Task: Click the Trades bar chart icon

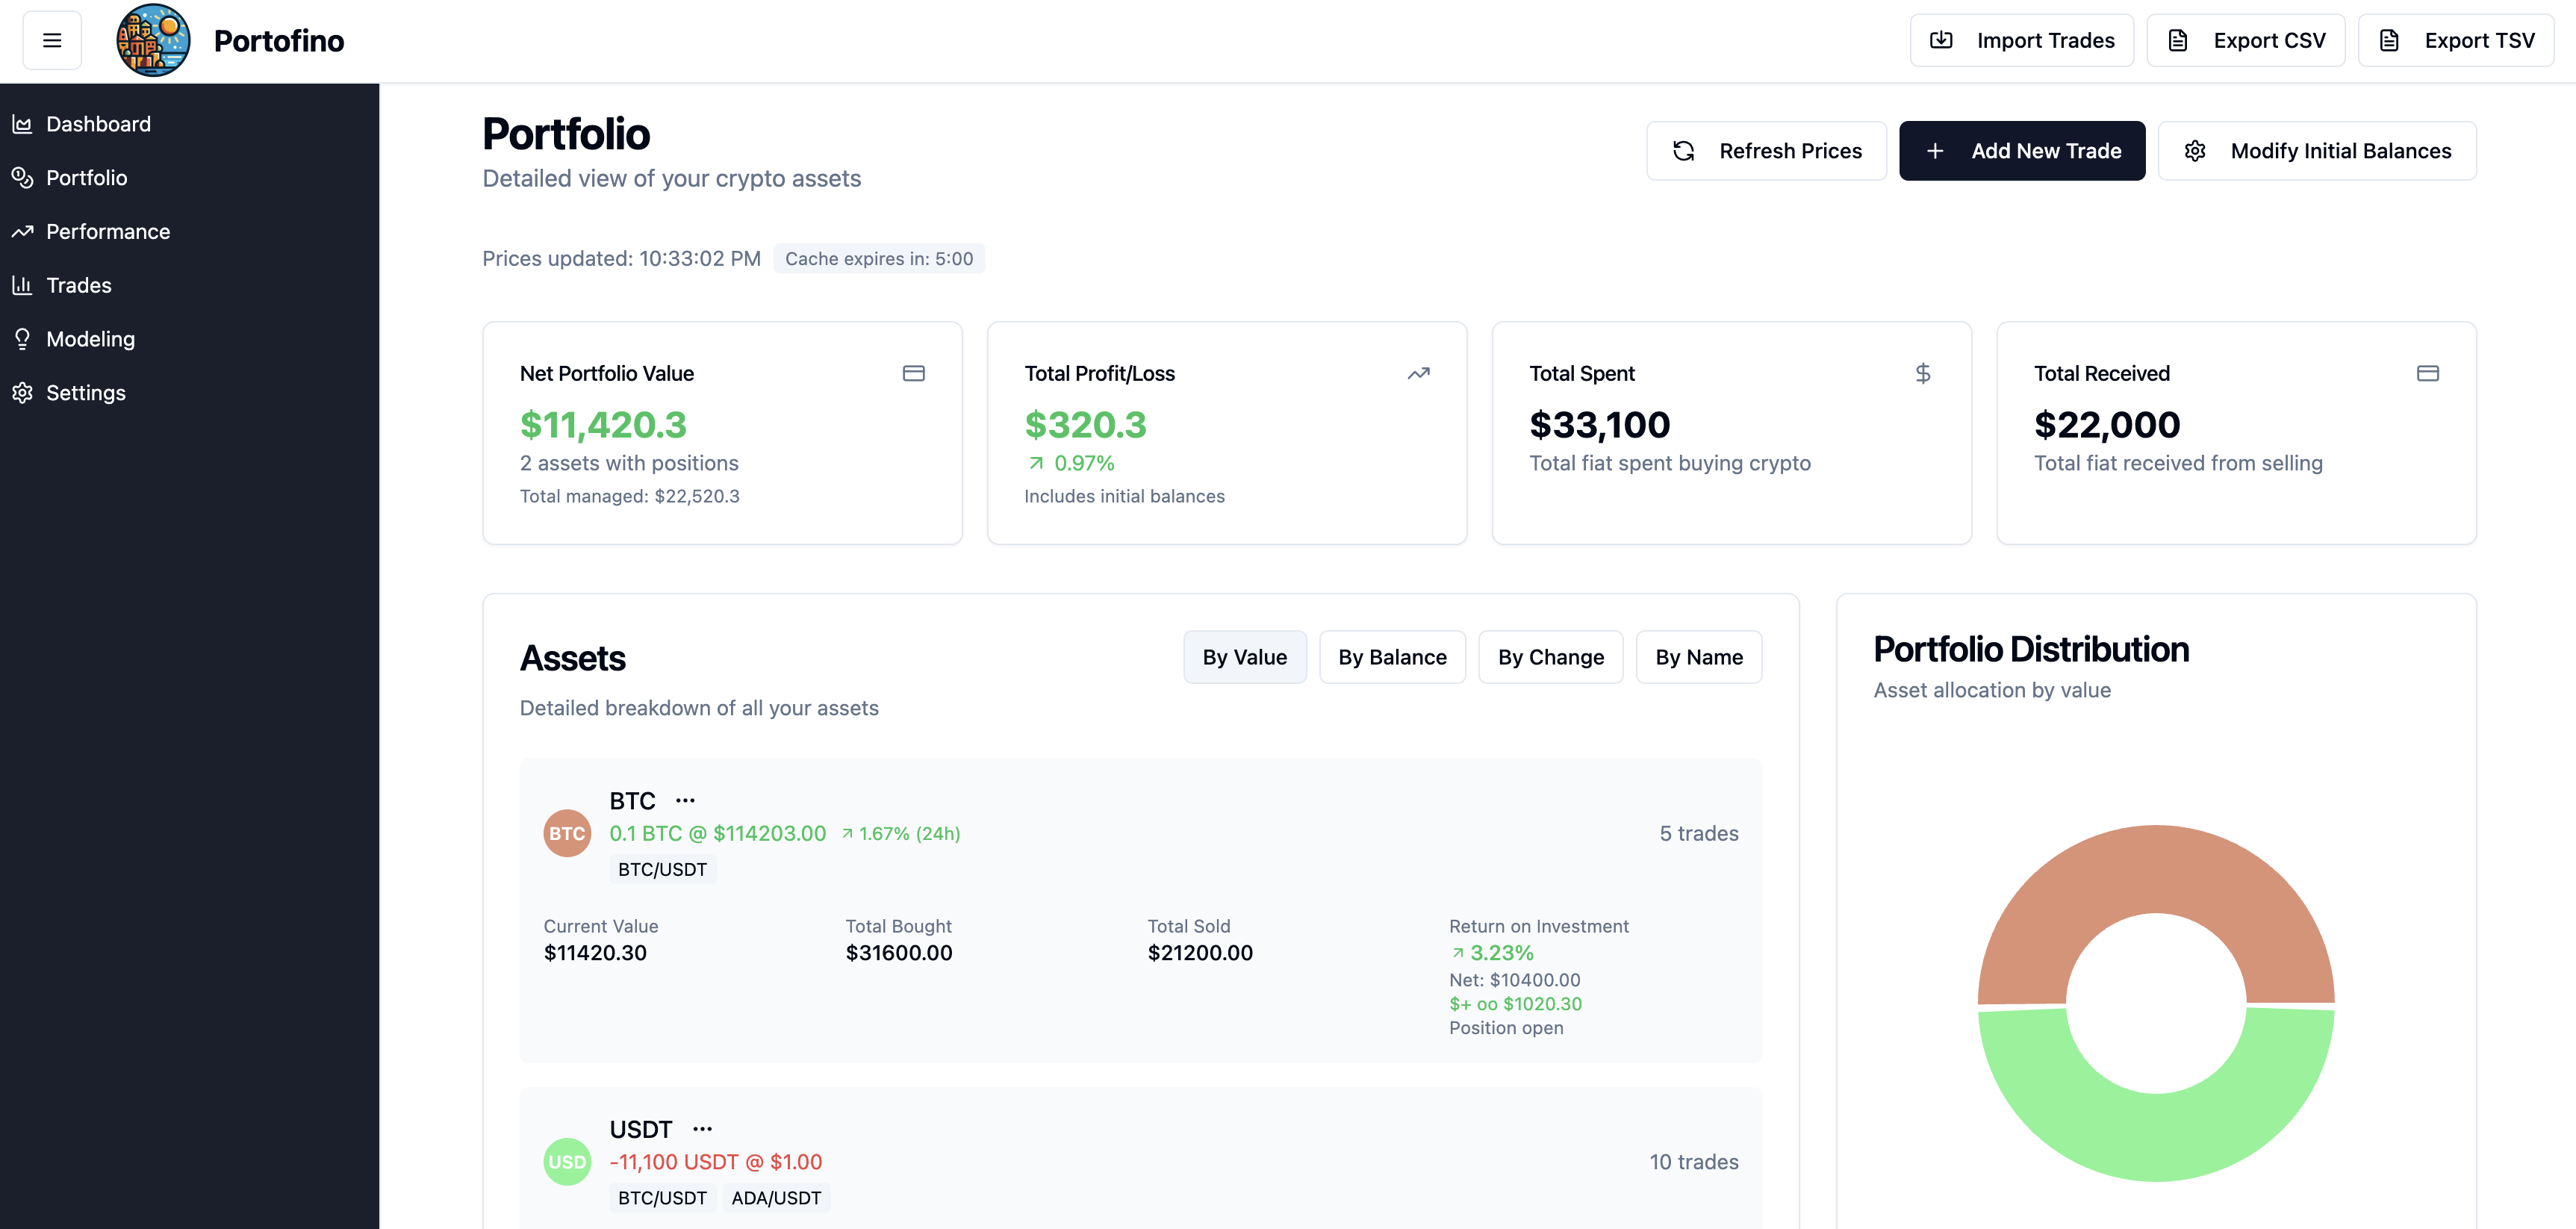Action: [x=22, y=285]
